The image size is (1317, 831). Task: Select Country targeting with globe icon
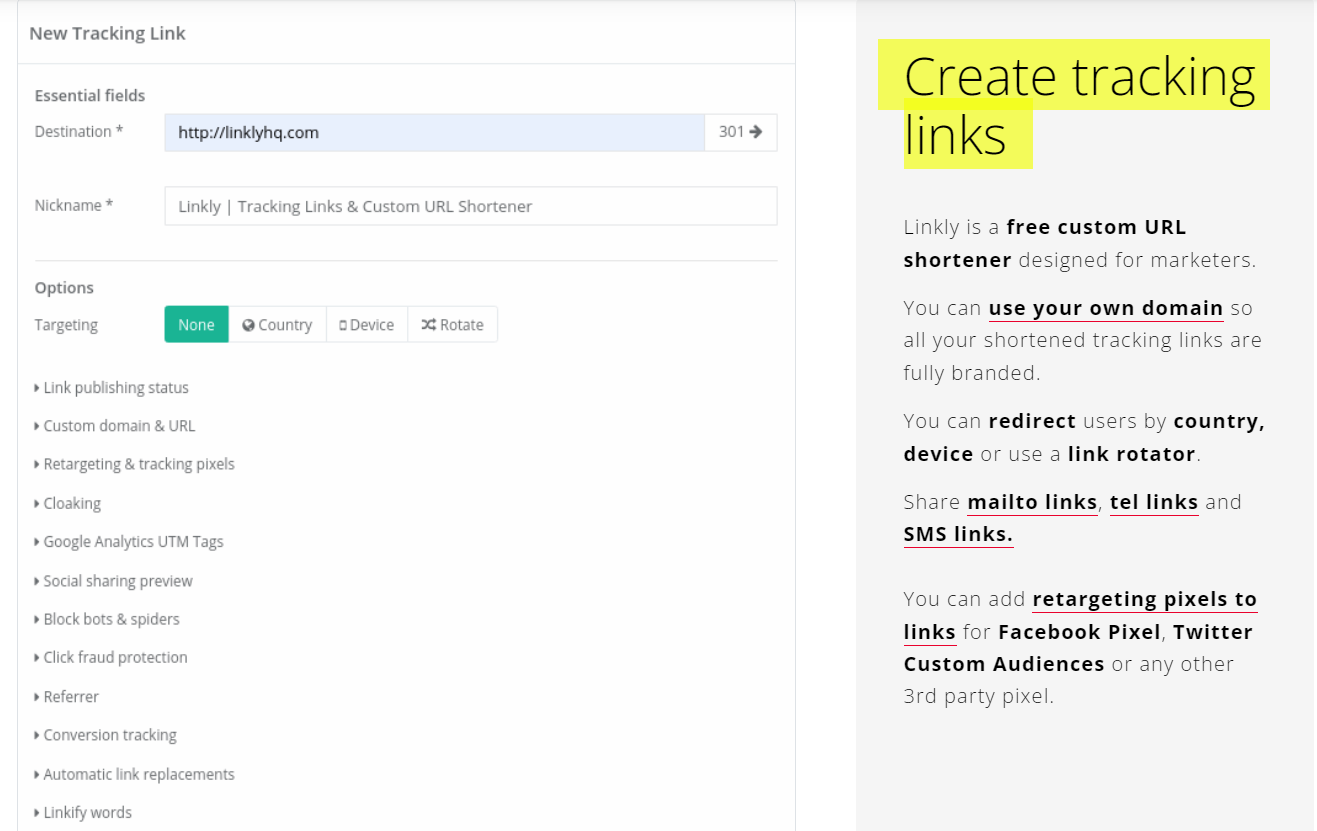277,325
